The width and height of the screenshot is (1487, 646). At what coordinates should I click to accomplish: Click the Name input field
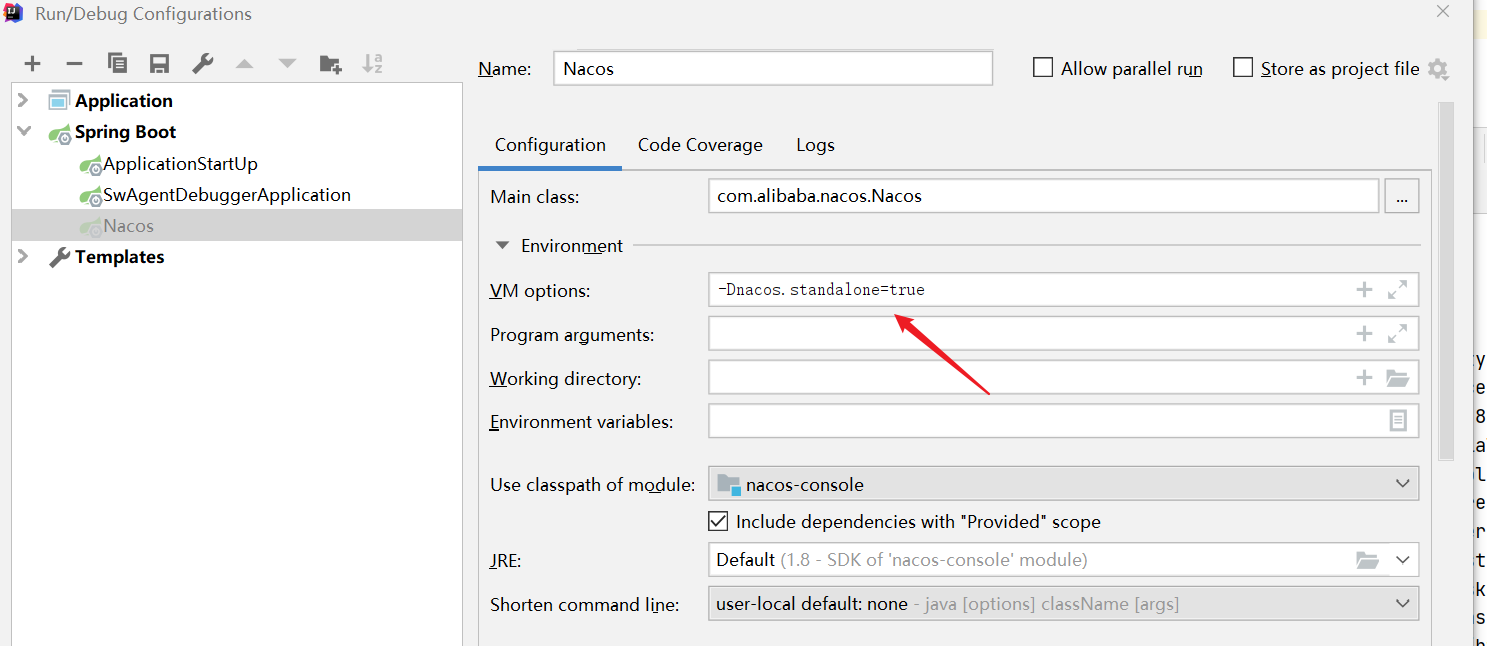772,69
